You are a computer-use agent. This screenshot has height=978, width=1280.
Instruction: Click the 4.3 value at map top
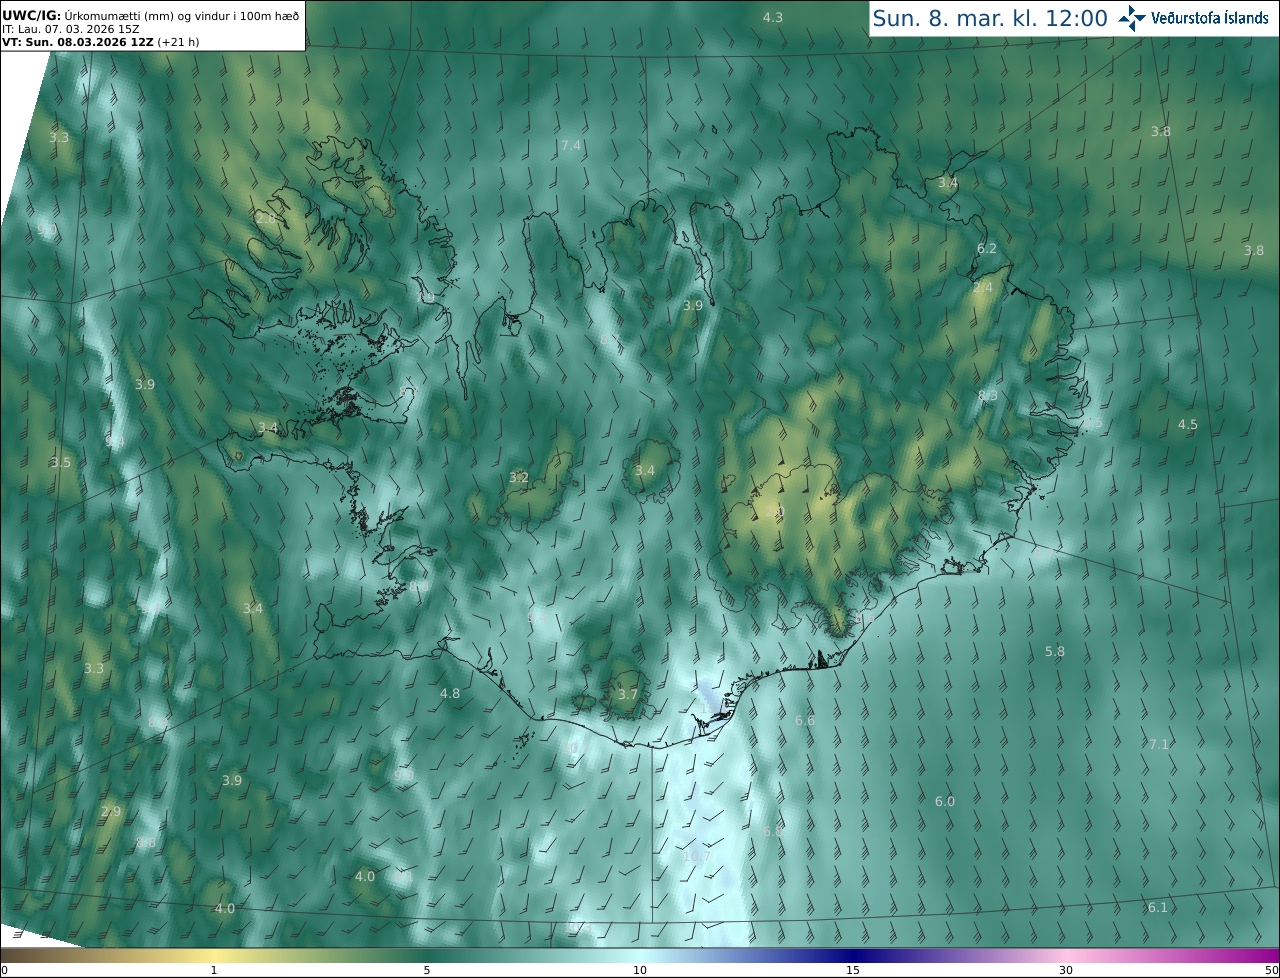[773, 17]
